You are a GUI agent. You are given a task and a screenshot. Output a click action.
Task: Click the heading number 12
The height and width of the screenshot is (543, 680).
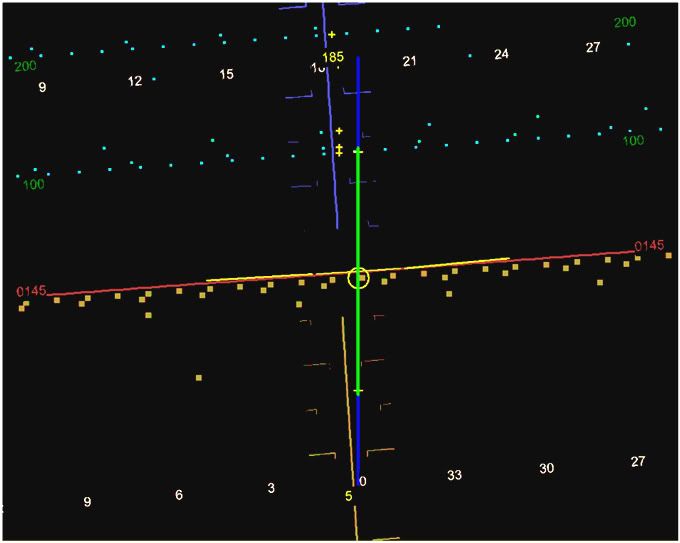click(135, 81)
